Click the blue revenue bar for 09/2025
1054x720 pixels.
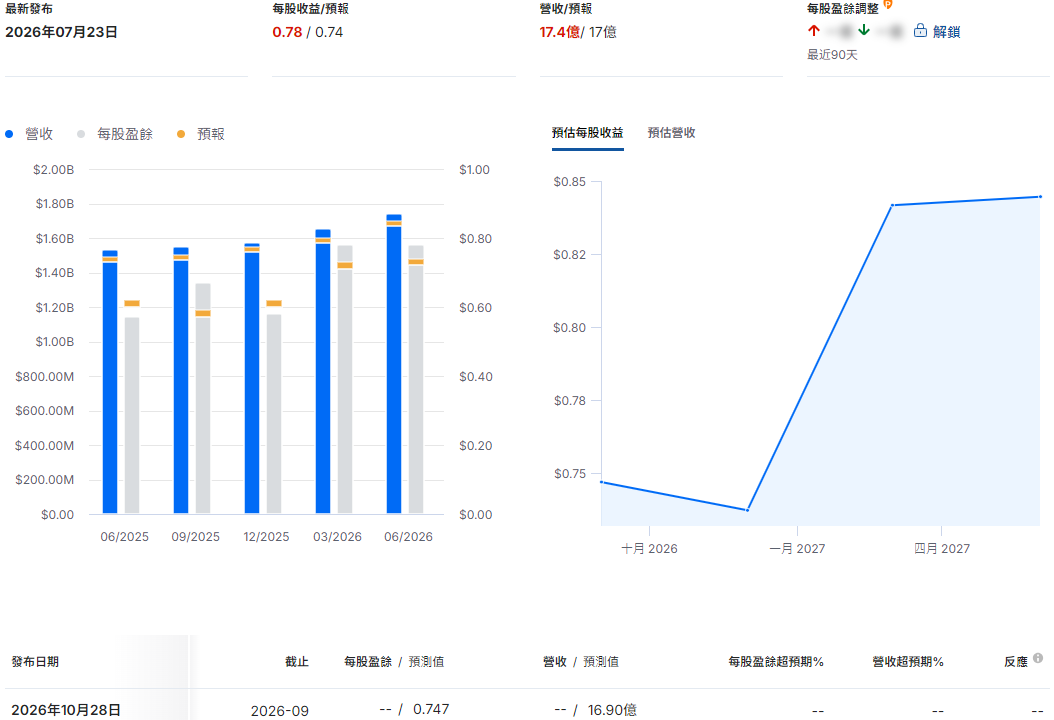(181, 381)
